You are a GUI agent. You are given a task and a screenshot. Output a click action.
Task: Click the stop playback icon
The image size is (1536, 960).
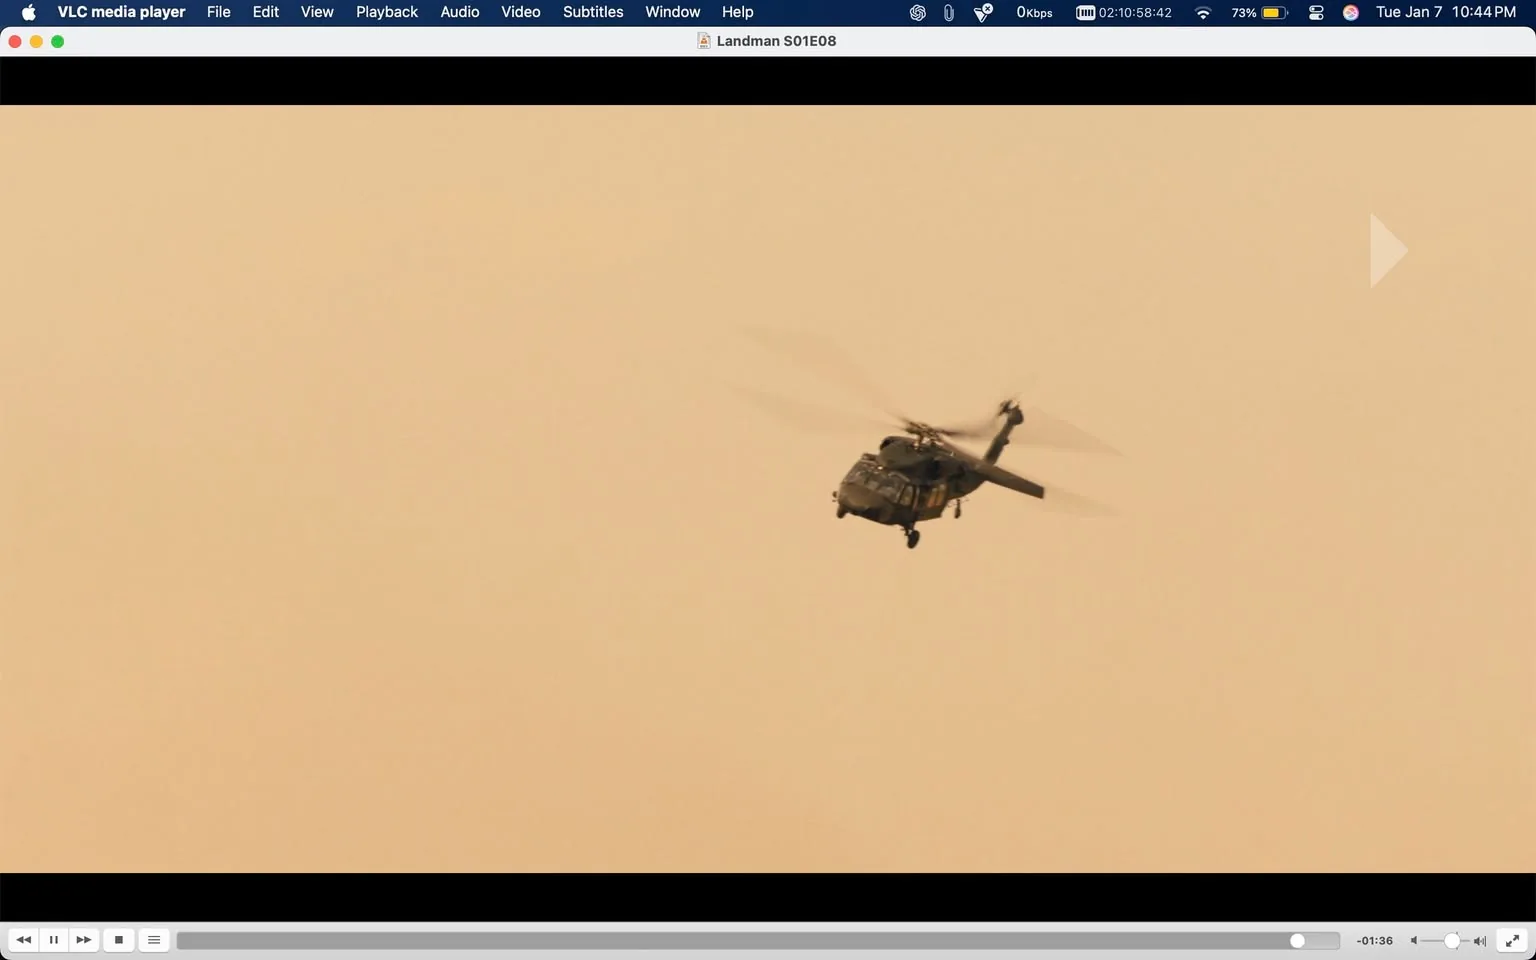tap(119, 940)
